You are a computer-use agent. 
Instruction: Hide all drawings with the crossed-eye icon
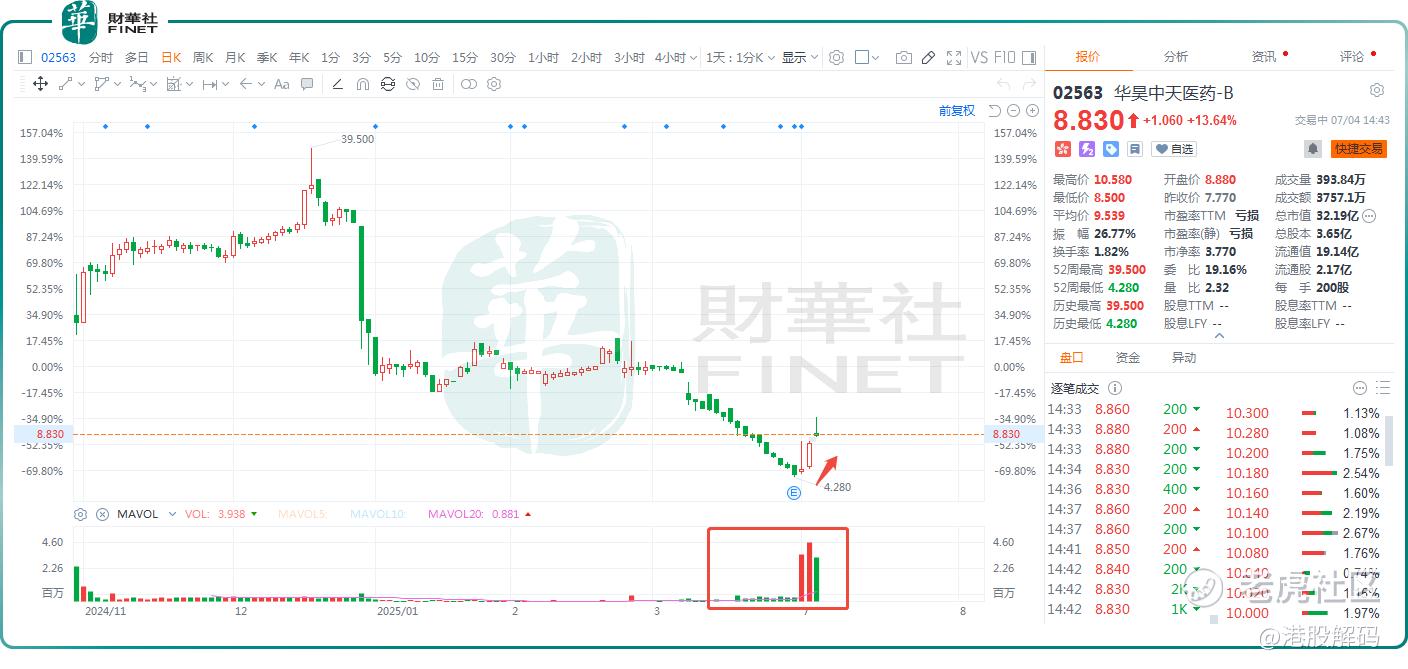pos(412,84)
